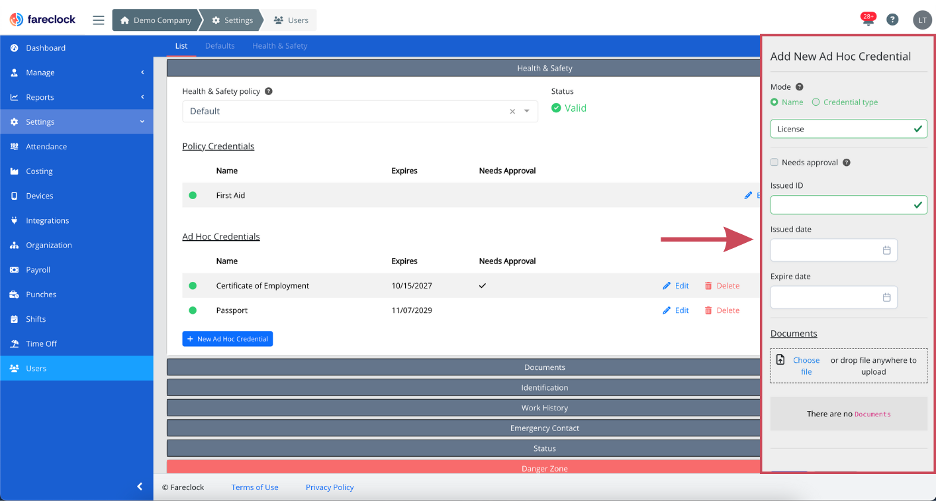Expand the Manage sidebar menu
The height and width of the screenshot is (502, 936).
point(76,72)
